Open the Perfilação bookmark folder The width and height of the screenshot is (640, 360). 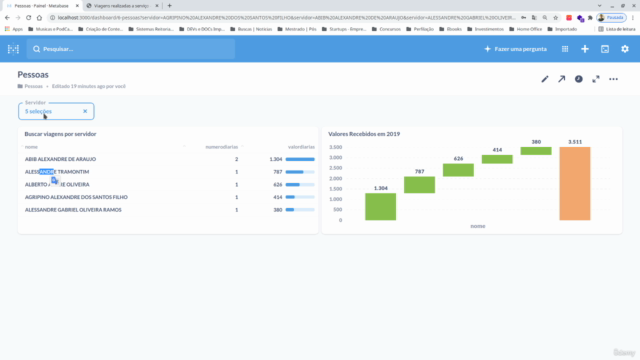pyautogui.click(x=420, y=29)
